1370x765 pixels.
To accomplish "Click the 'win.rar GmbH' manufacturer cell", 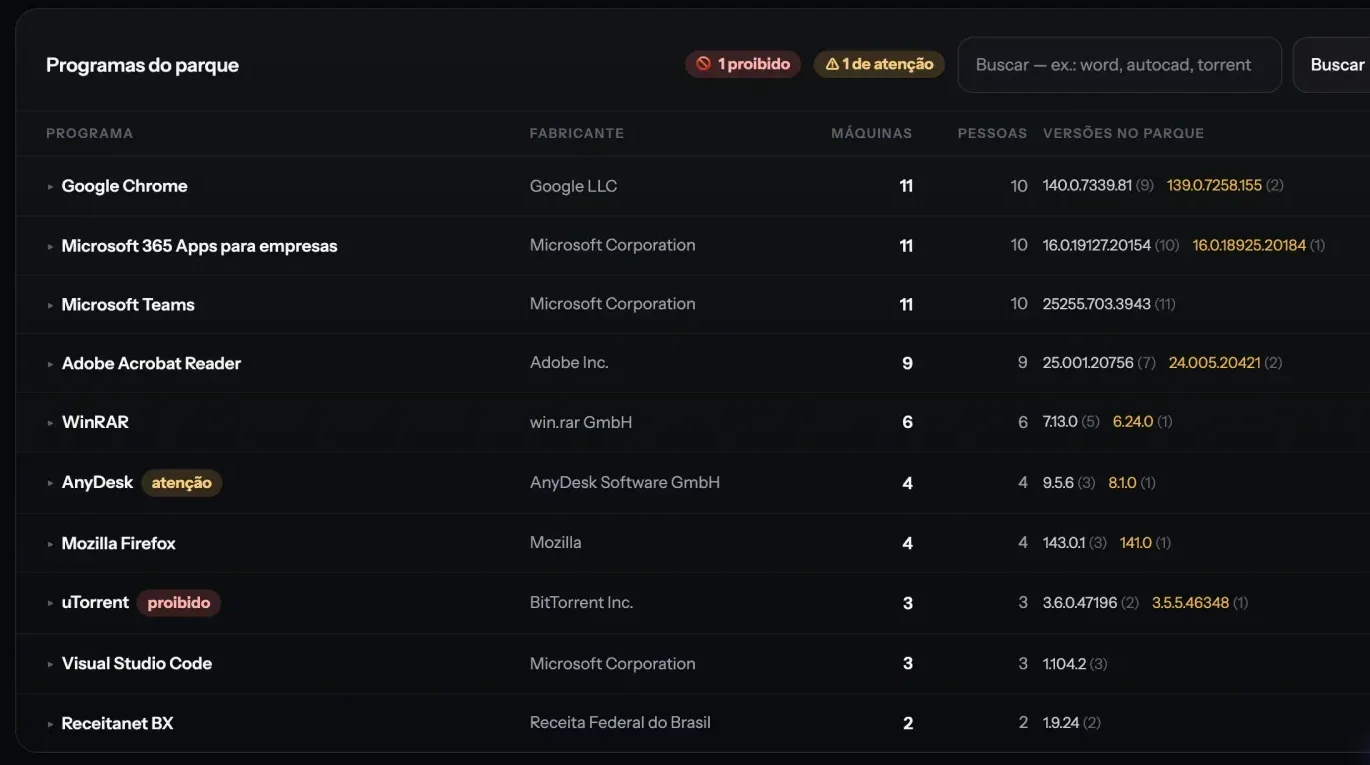I will coord(581,422).
